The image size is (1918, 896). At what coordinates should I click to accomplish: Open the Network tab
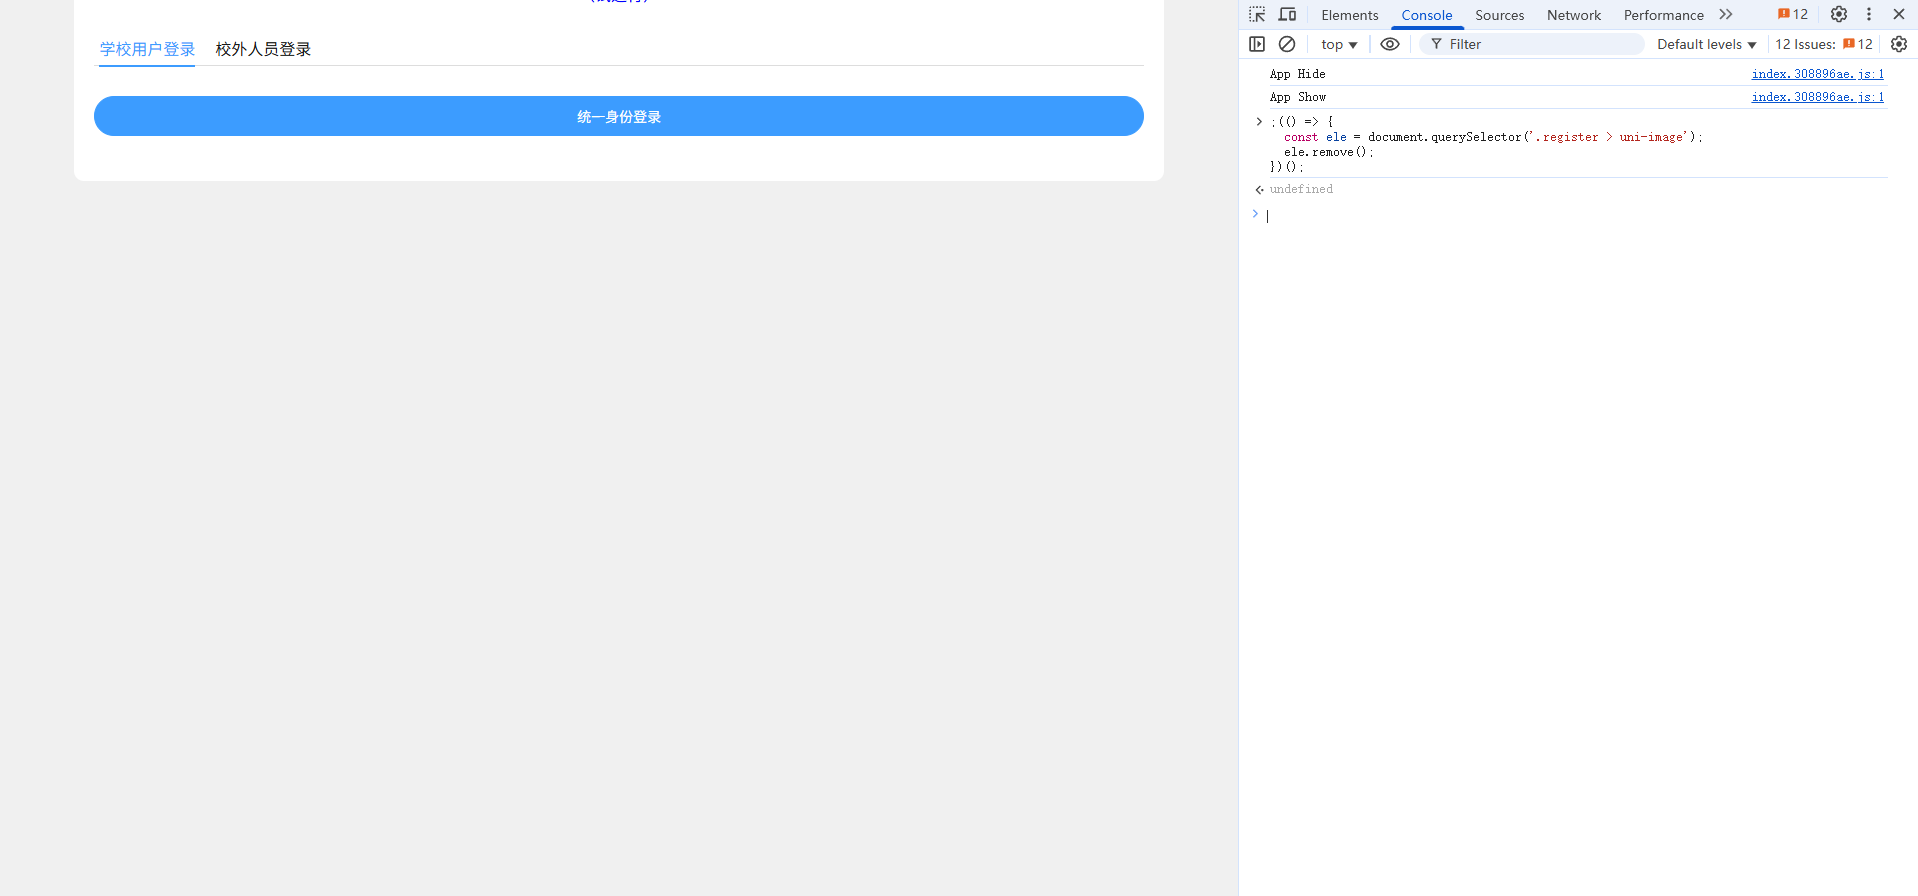click(1573, 15)
